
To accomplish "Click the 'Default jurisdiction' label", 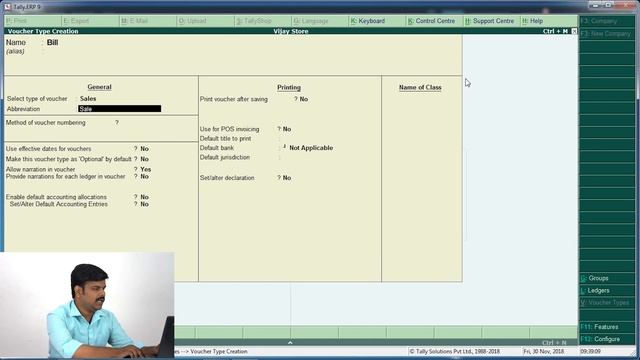I will [224, 157].
